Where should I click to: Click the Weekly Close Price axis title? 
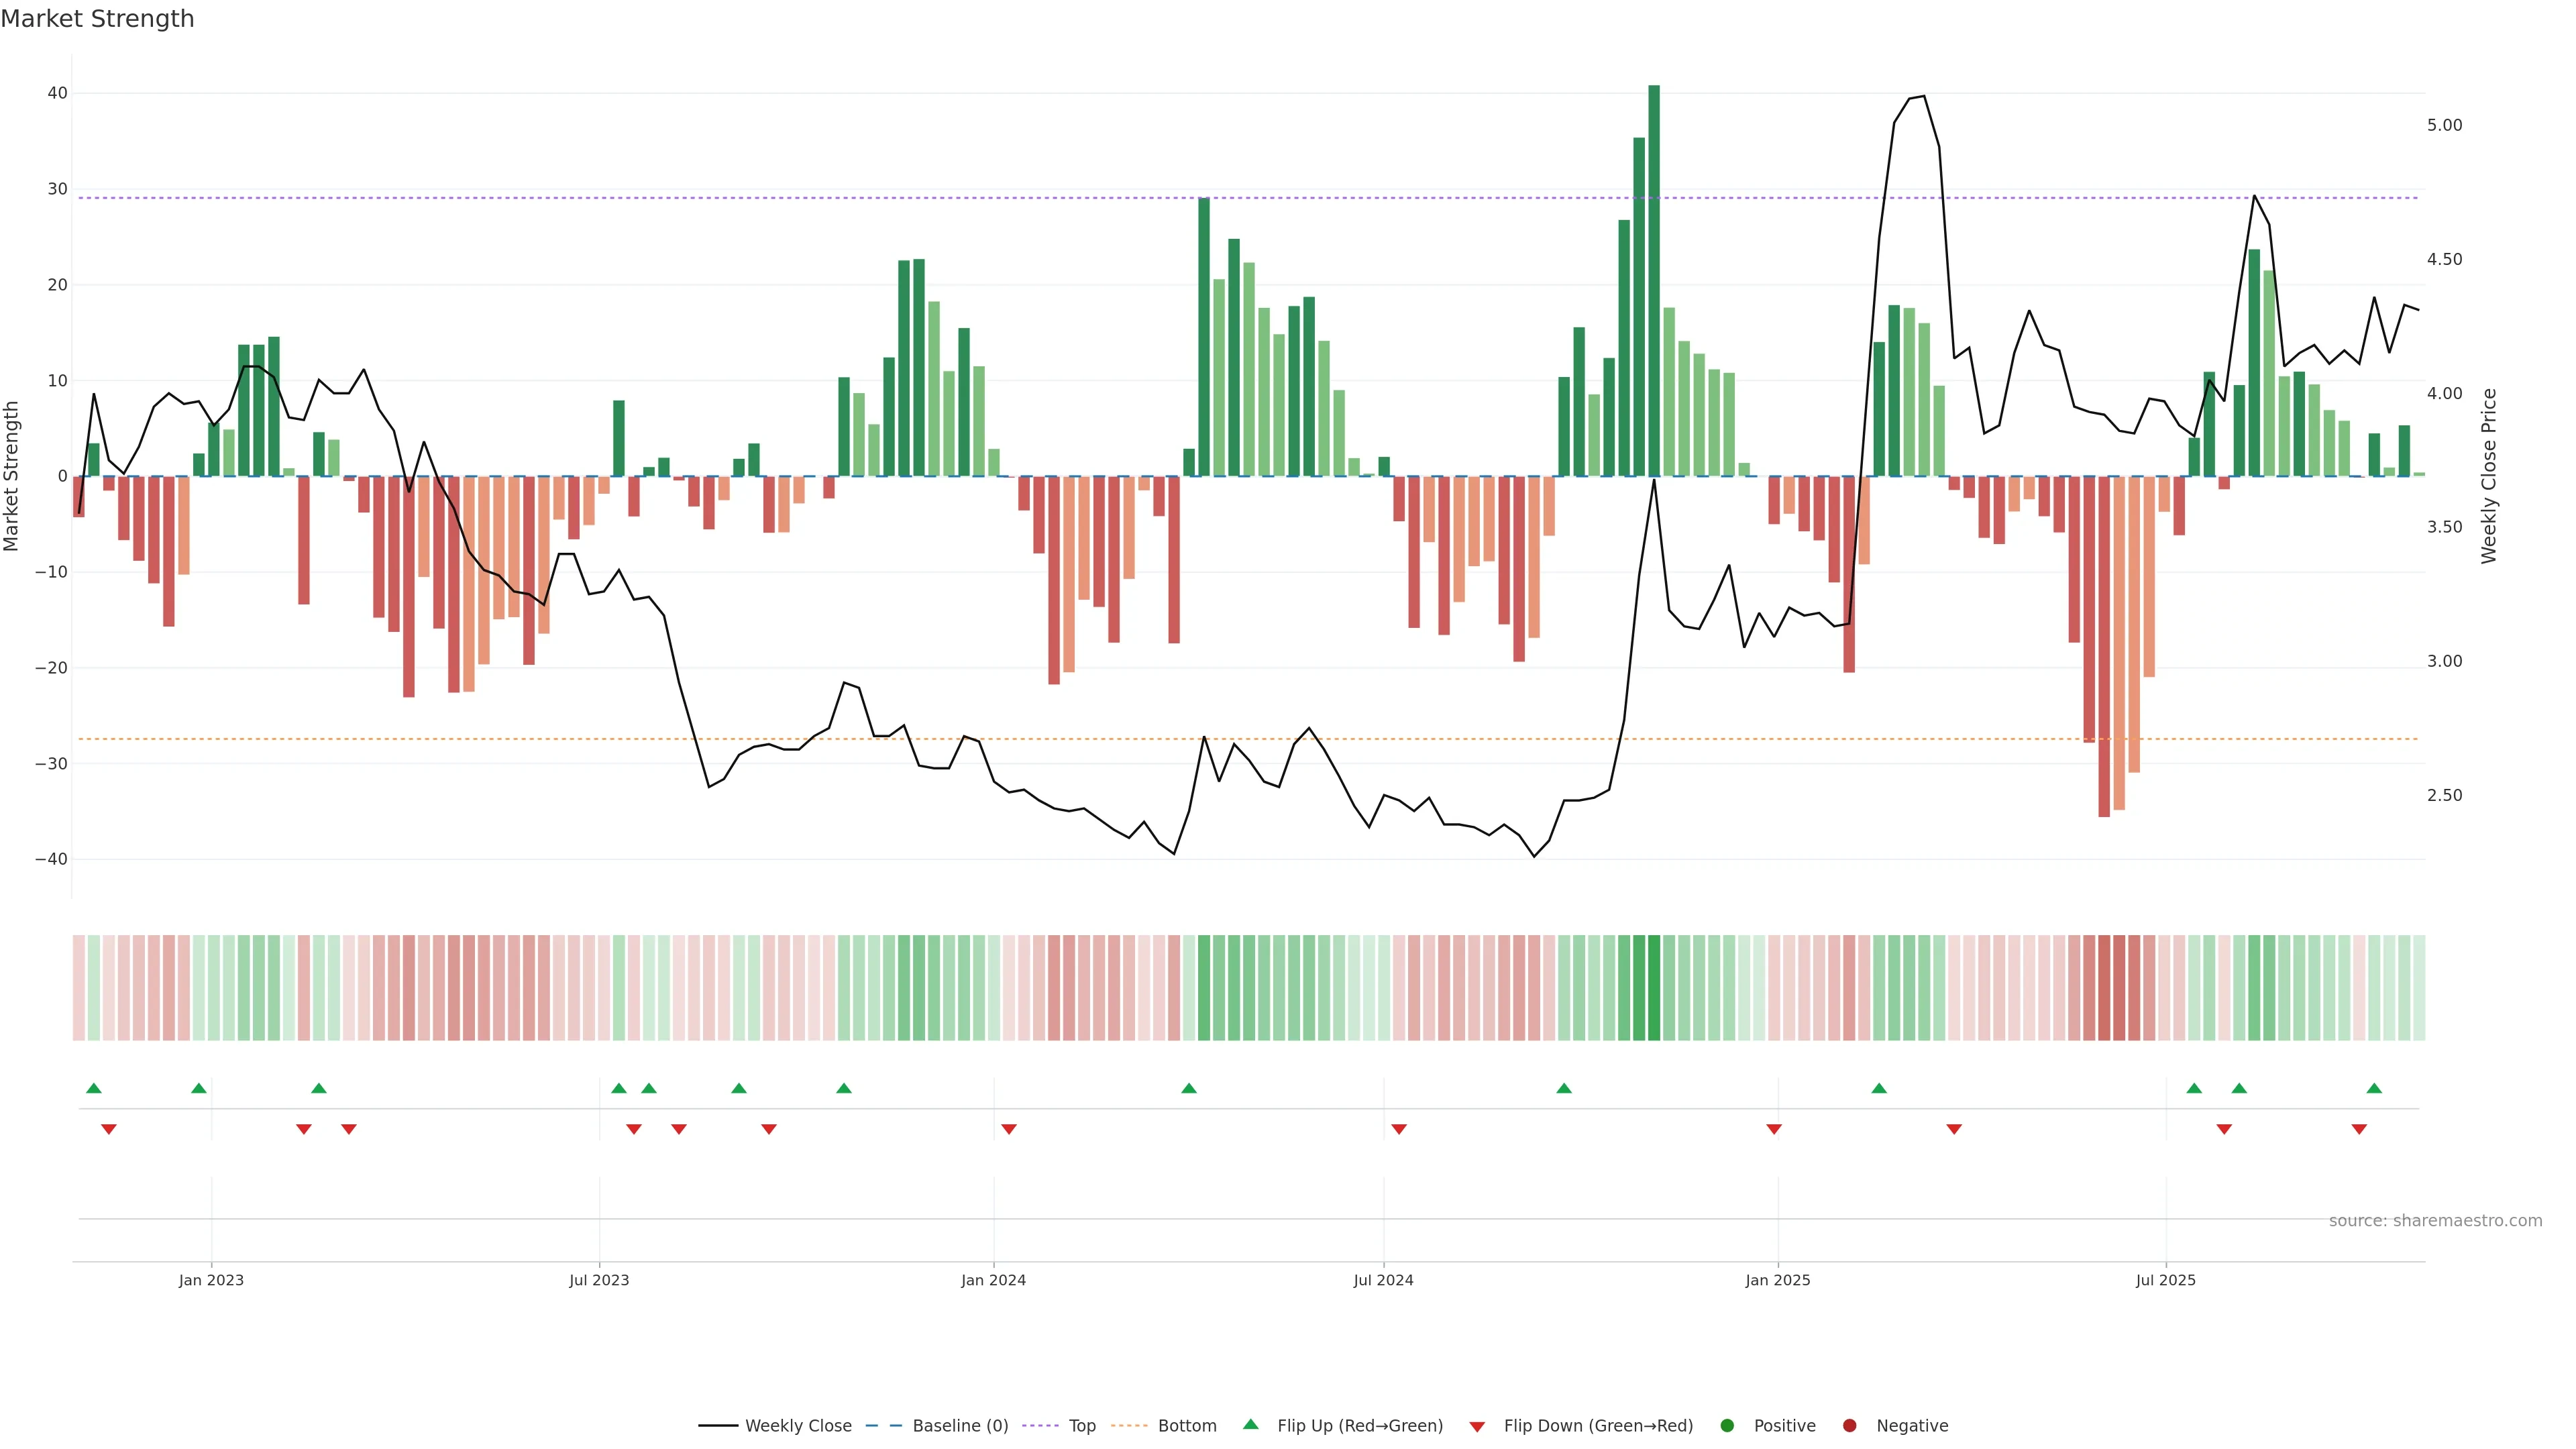coord(2489,476)
